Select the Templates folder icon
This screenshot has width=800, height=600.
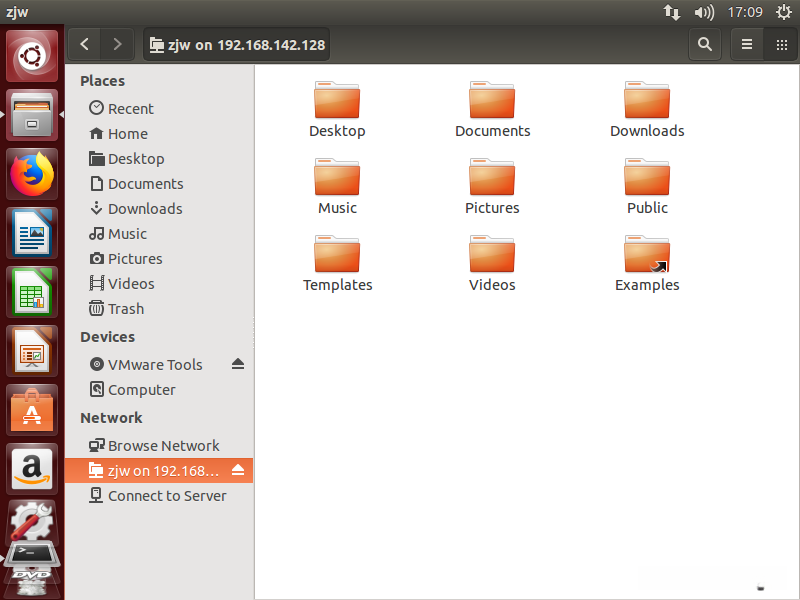pyautogui.click(x=337, y=254)
